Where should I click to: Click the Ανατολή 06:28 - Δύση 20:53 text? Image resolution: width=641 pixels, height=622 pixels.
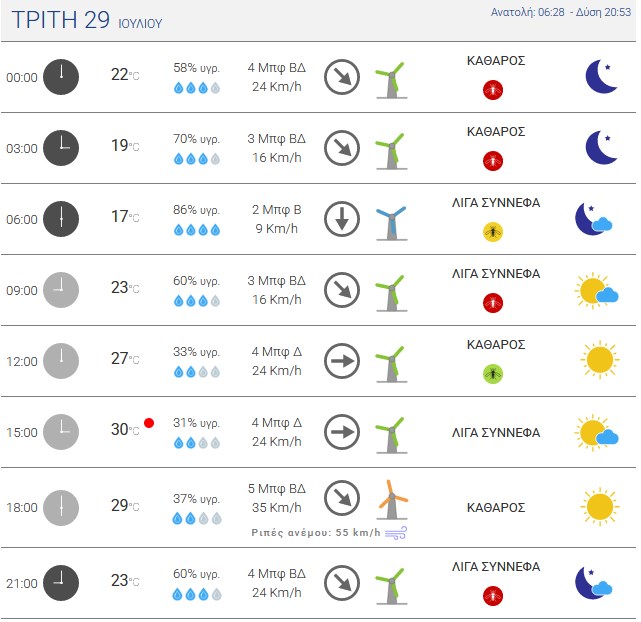point(561,12)
